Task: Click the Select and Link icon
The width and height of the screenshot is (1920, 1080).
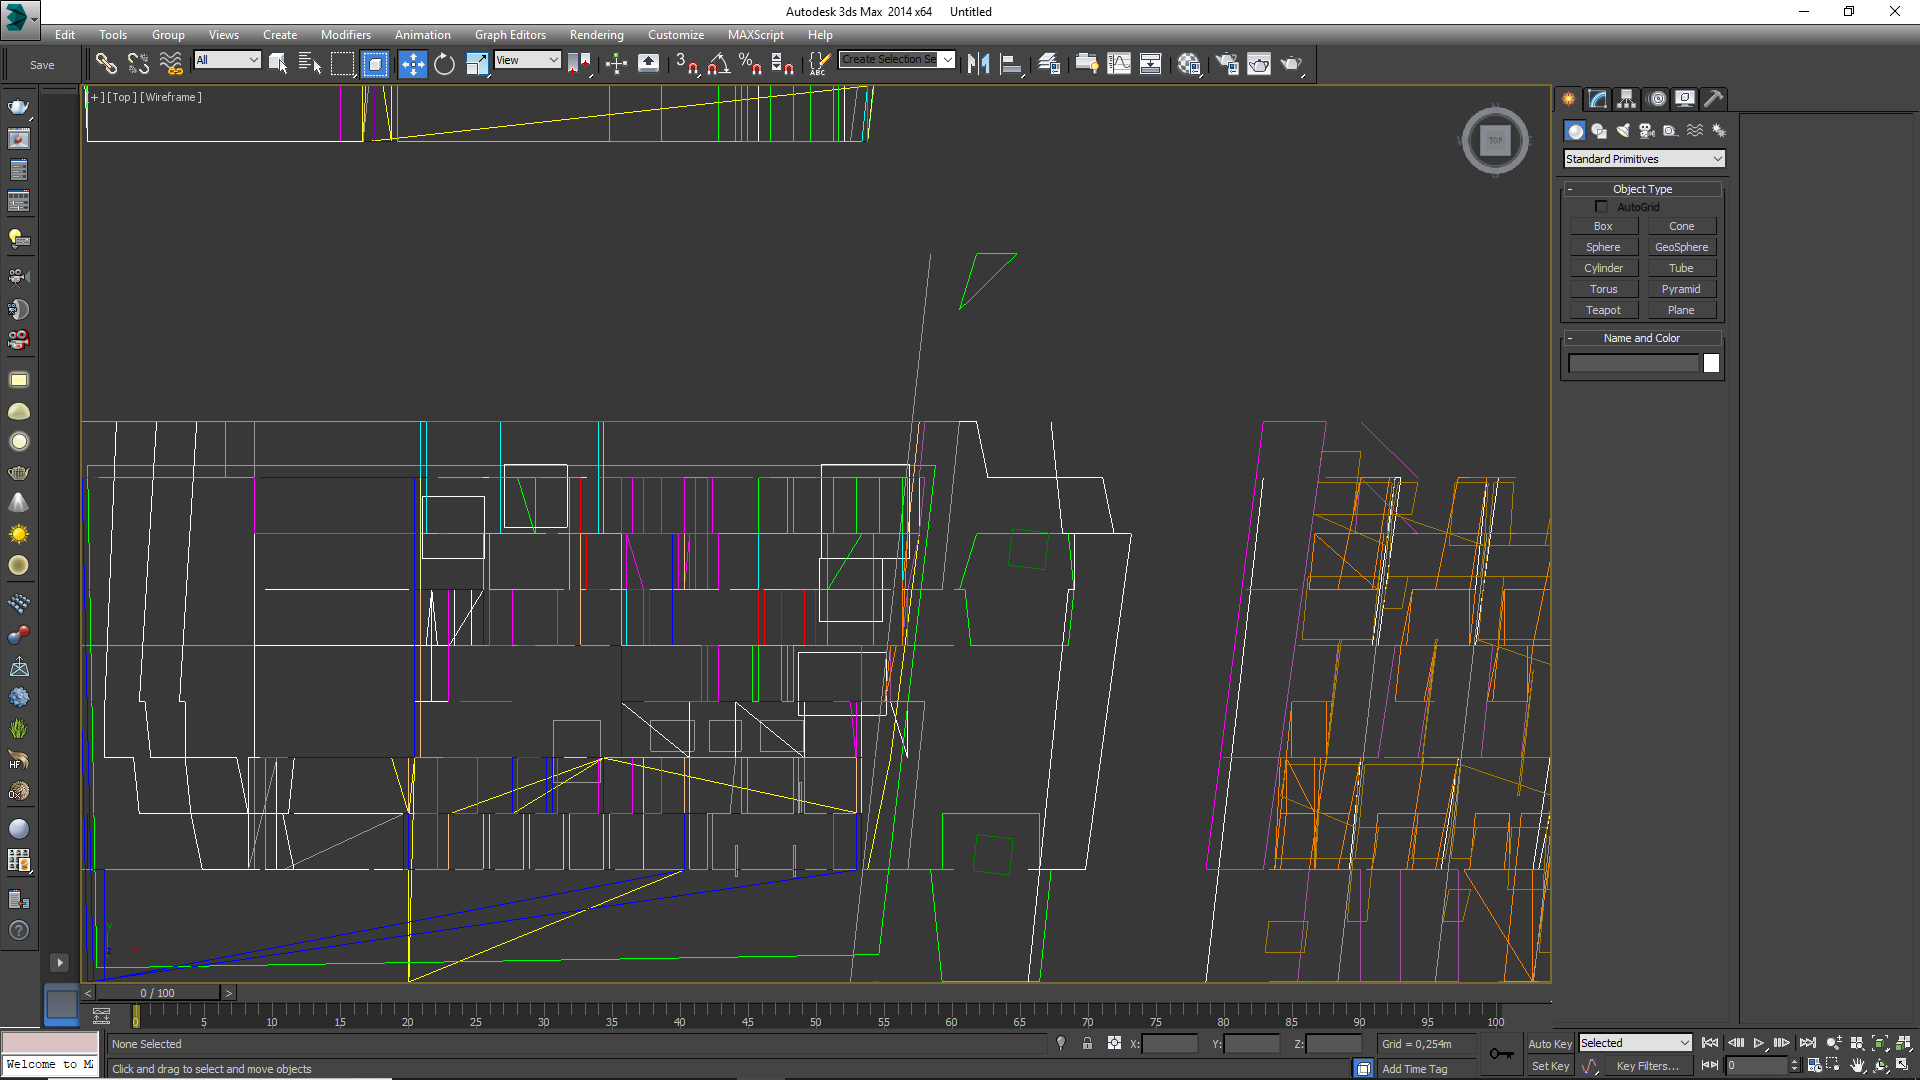Action: pos(106,65)
